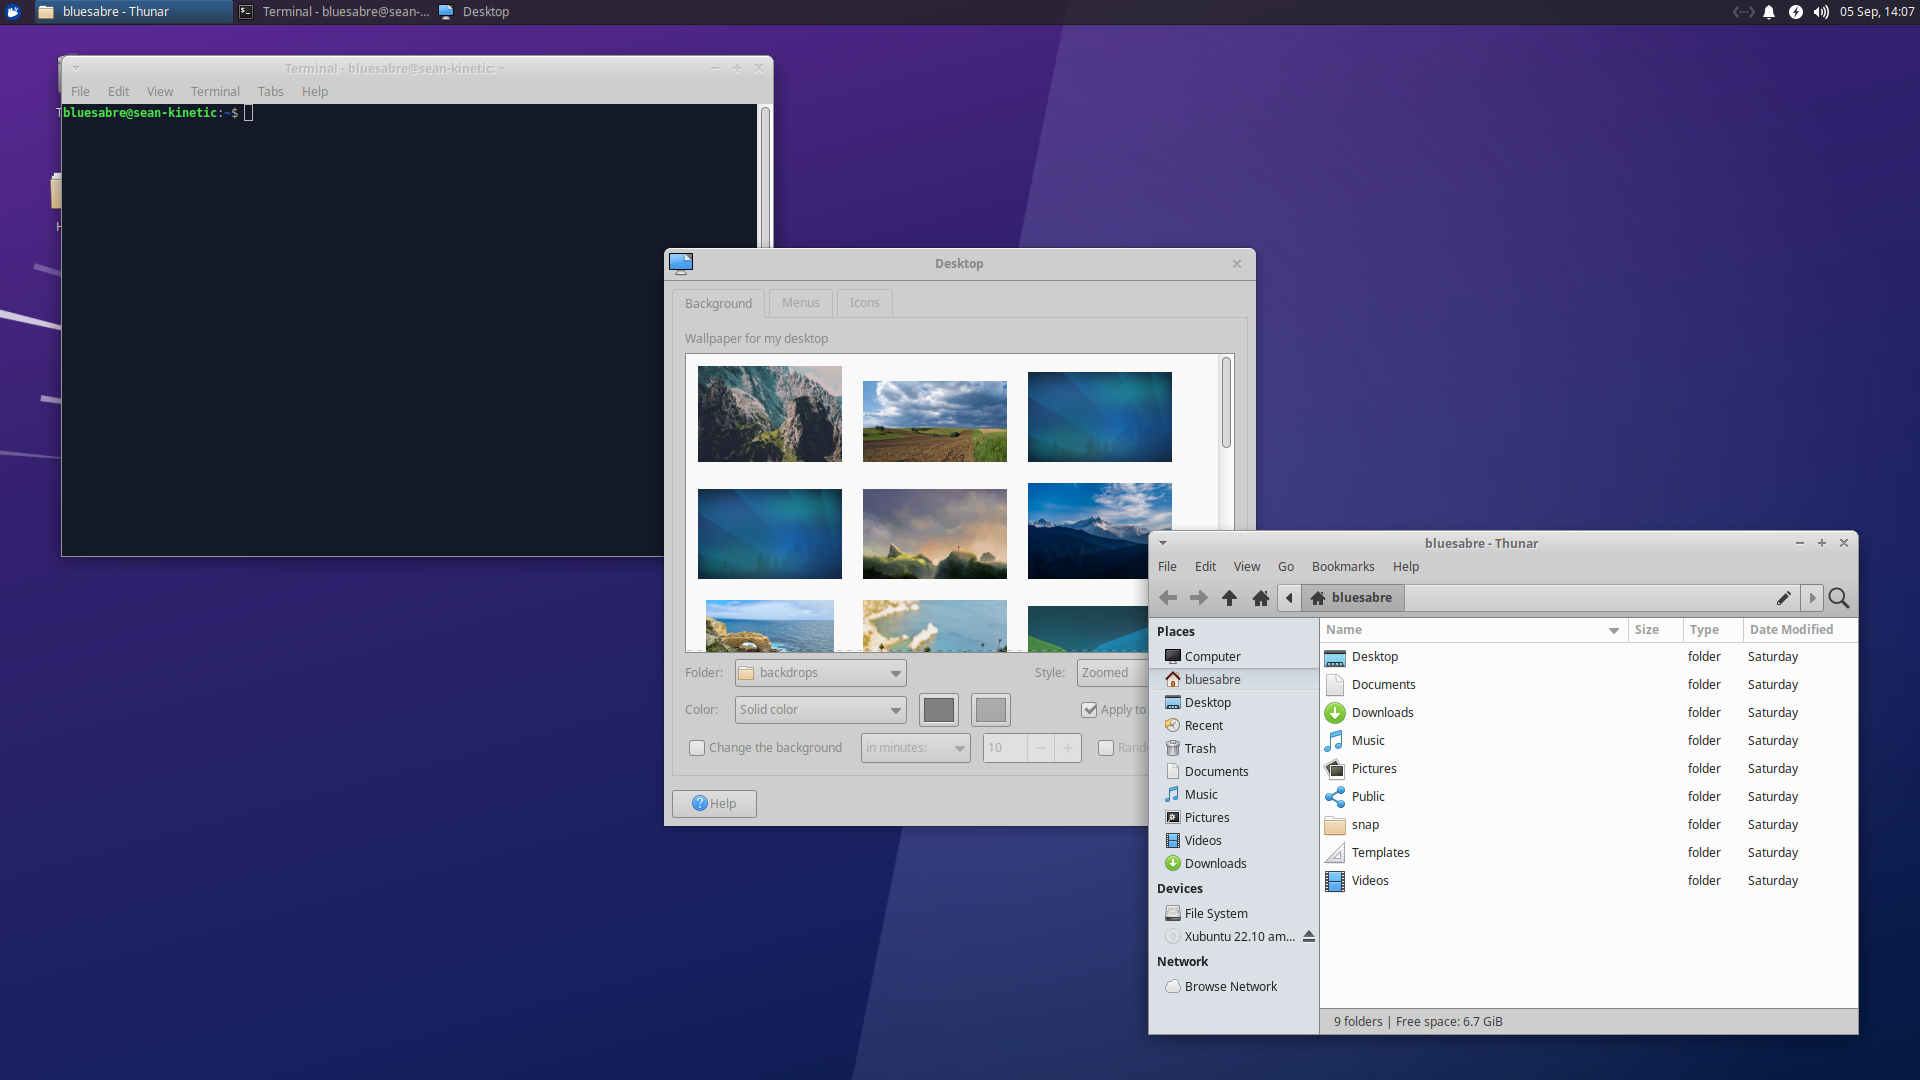Click the solid color swatch in Desktop settings

pyautogui.click(x=938, y=708)
